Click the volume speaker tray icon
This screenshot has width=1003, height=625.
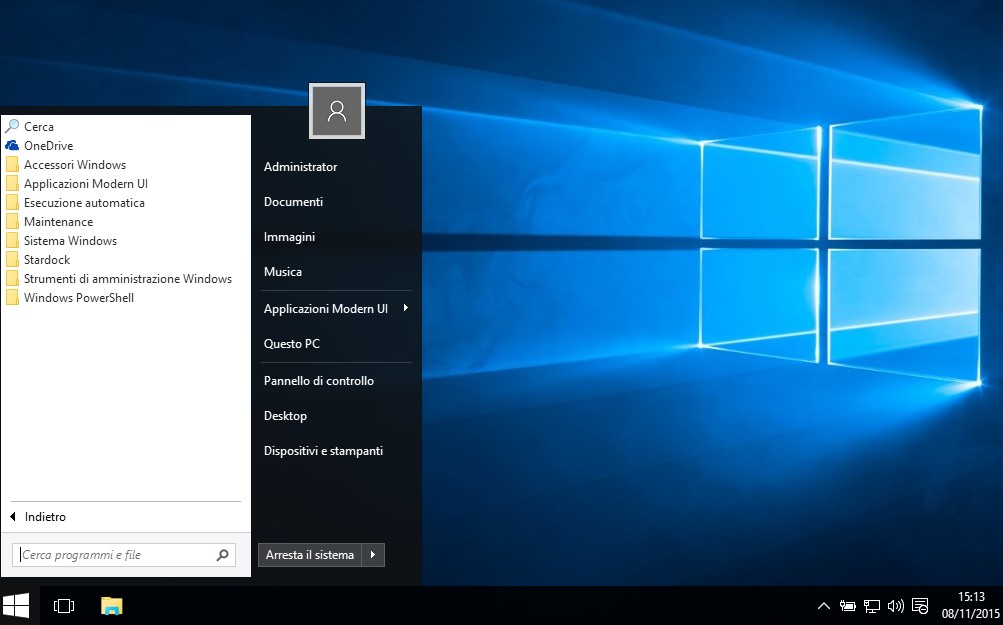point(896,606)
